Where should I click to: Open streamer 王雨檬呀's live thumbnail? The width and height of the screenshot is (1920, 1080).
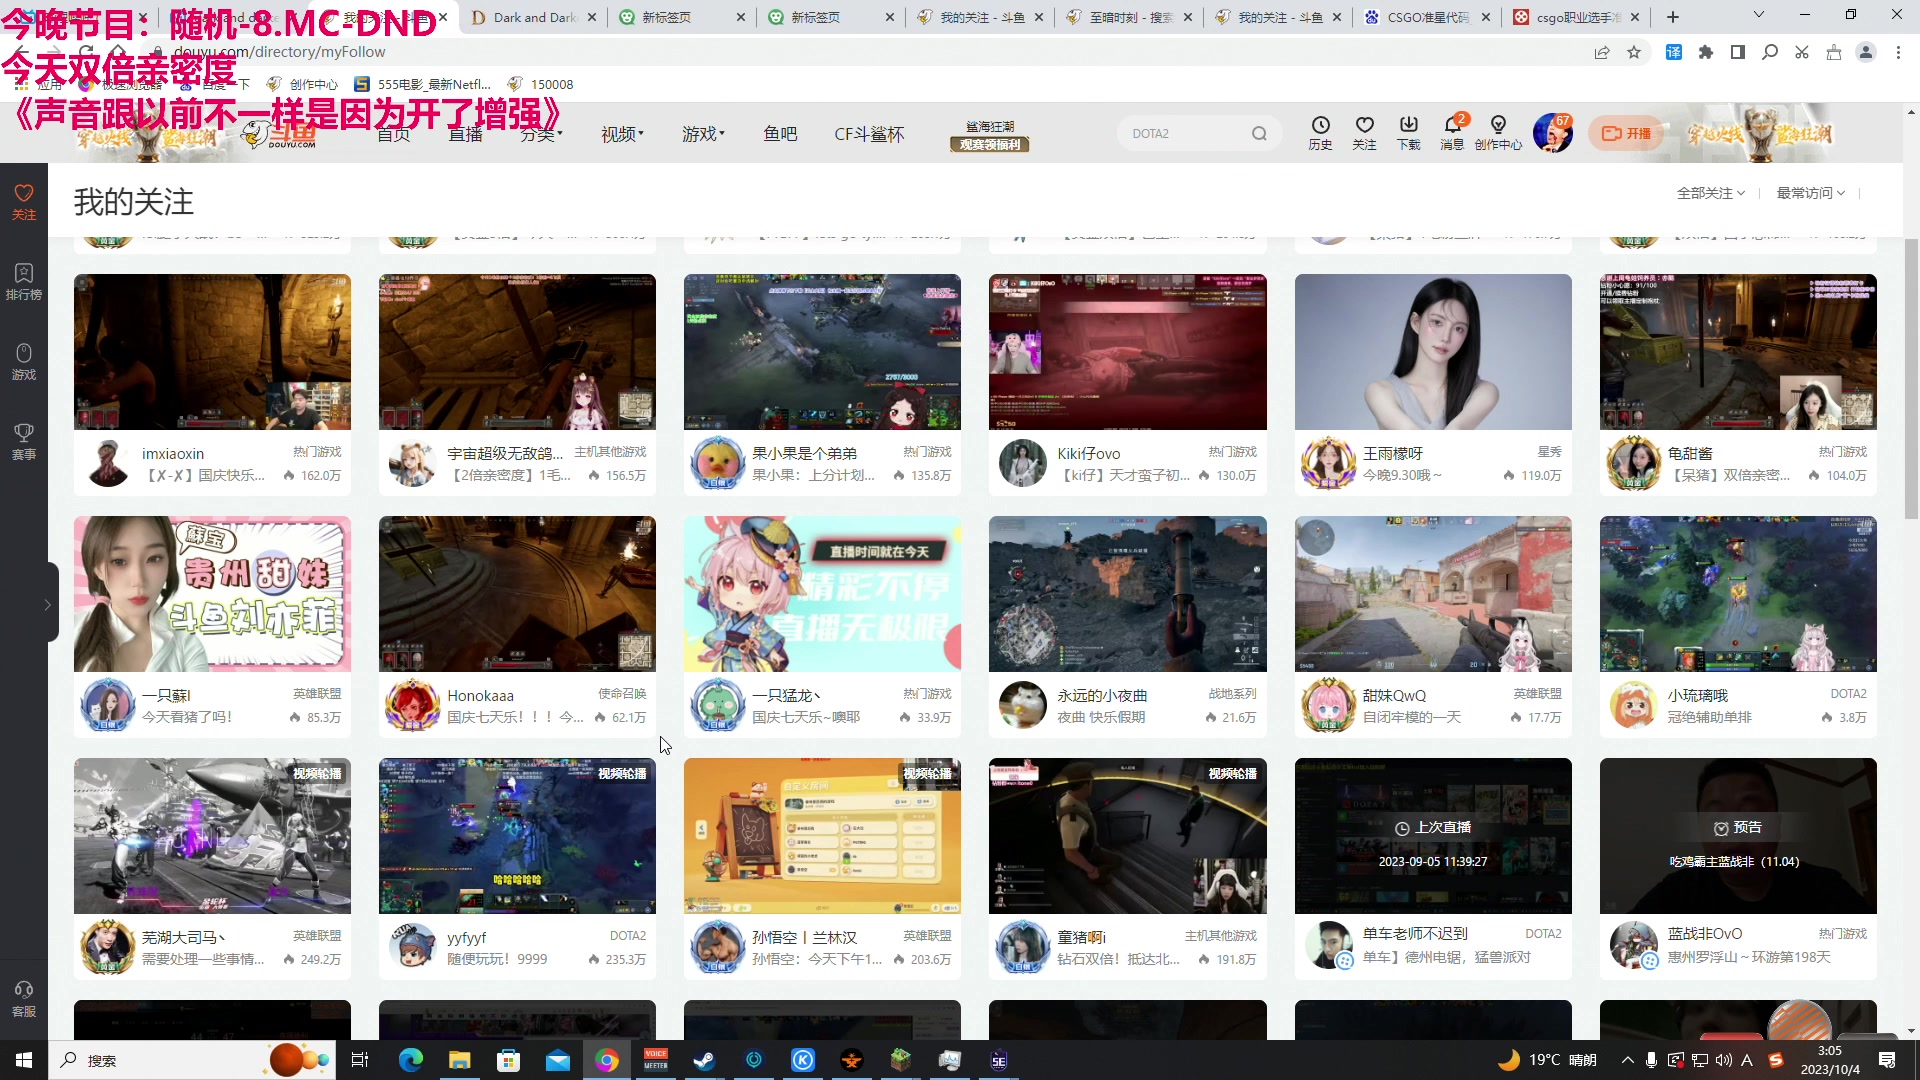pyautogui.click(x=1432, y=351)
